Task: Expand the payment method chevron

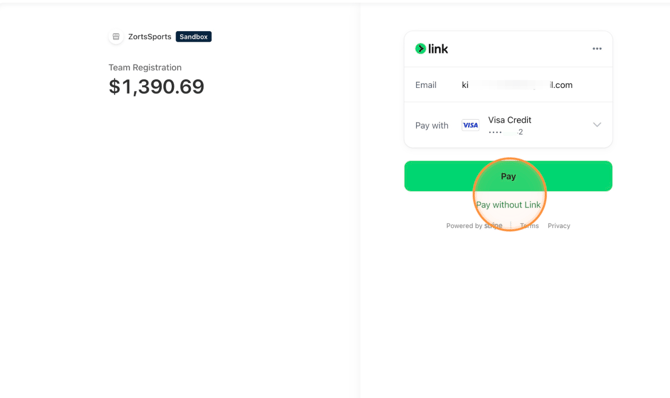Action: point(597,125)
